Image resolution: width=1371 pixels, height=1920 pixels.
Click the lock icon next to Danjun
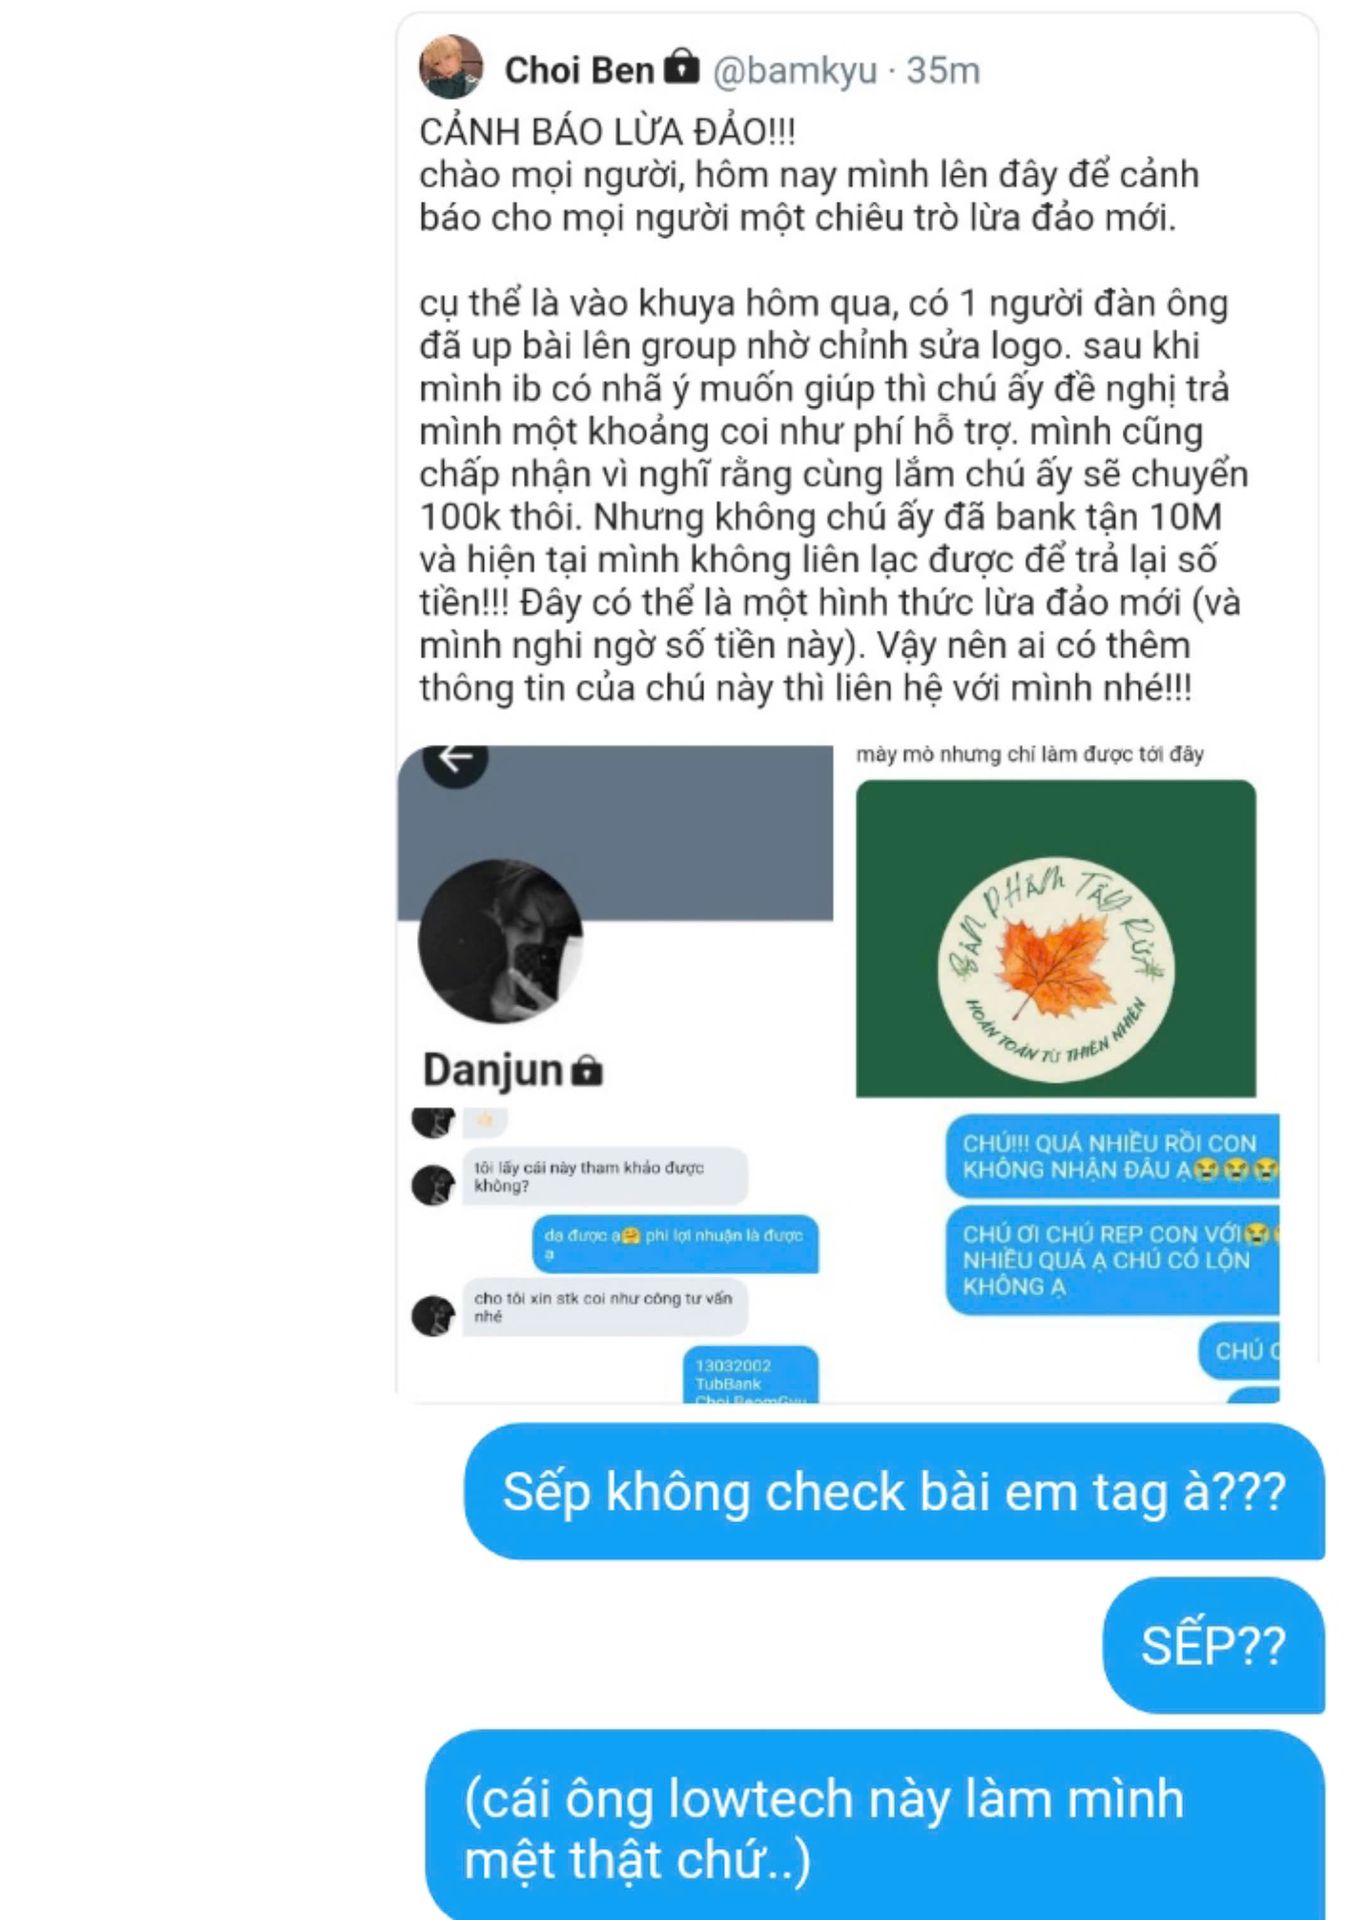587,1071
